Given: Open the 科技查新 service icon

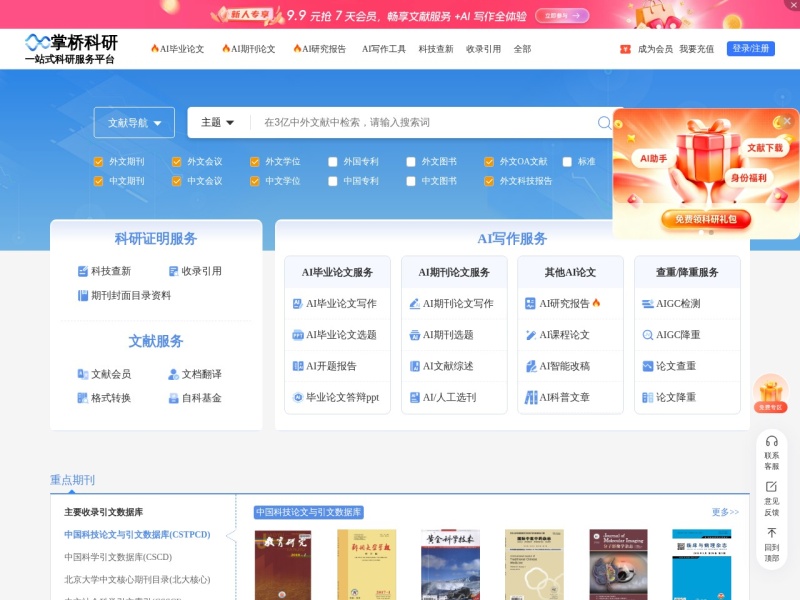Looking at the screenshot, I should click(83, 271).
